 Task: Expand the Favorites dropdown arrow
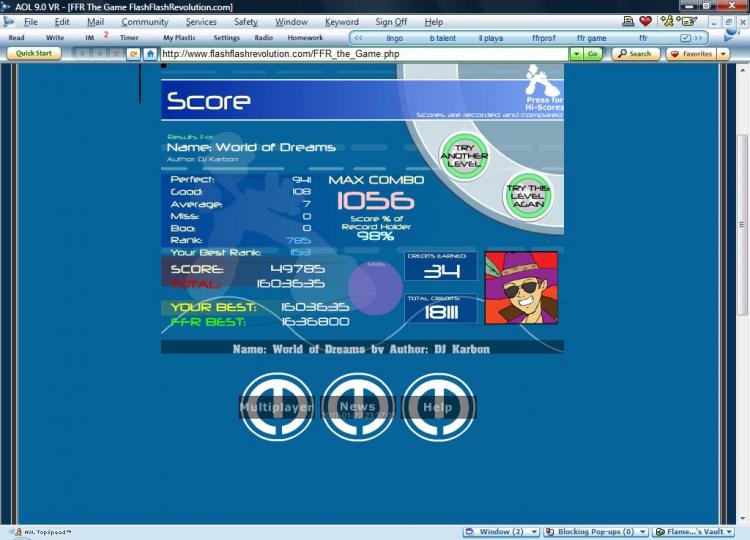723,54
